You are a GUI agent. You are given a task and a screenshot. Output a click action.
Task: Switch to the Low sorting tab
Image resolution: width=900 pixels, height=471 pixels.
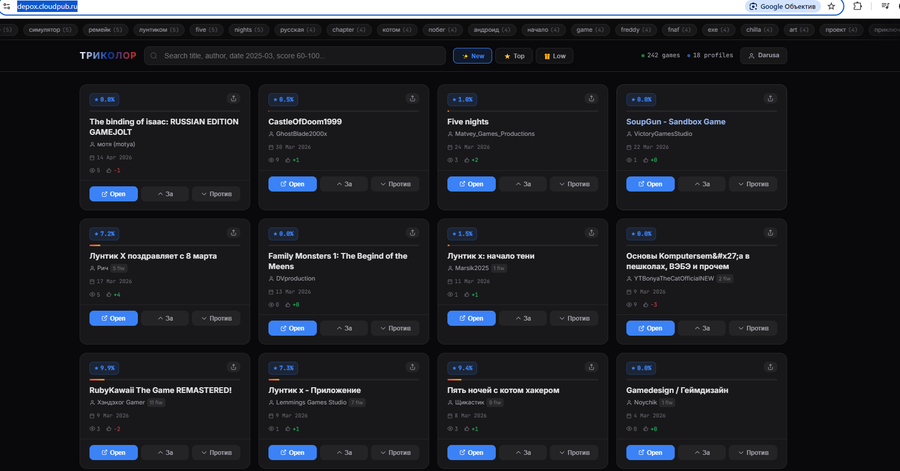pos(554,56)
